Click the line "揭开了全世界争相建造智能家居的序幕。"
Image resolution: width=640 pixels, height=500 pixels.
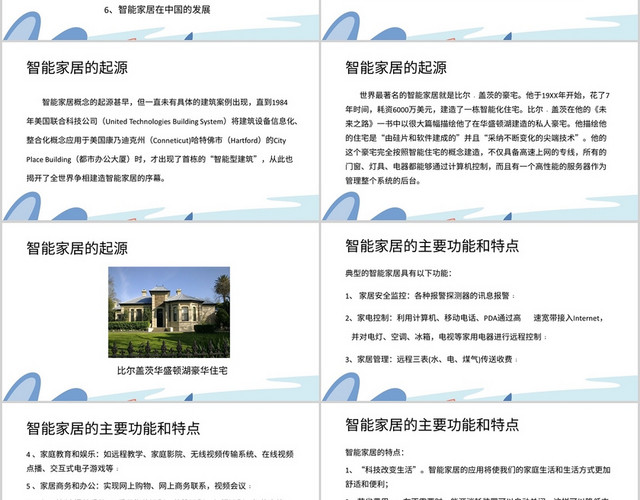point(96,178)
